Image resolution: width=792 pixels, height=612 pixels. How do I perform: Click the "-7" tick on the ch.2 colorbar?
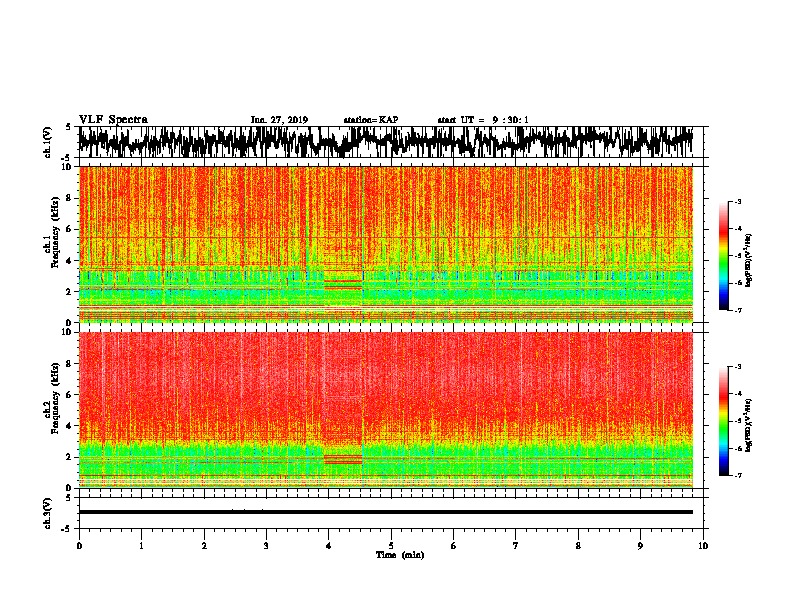pos(738,475)
